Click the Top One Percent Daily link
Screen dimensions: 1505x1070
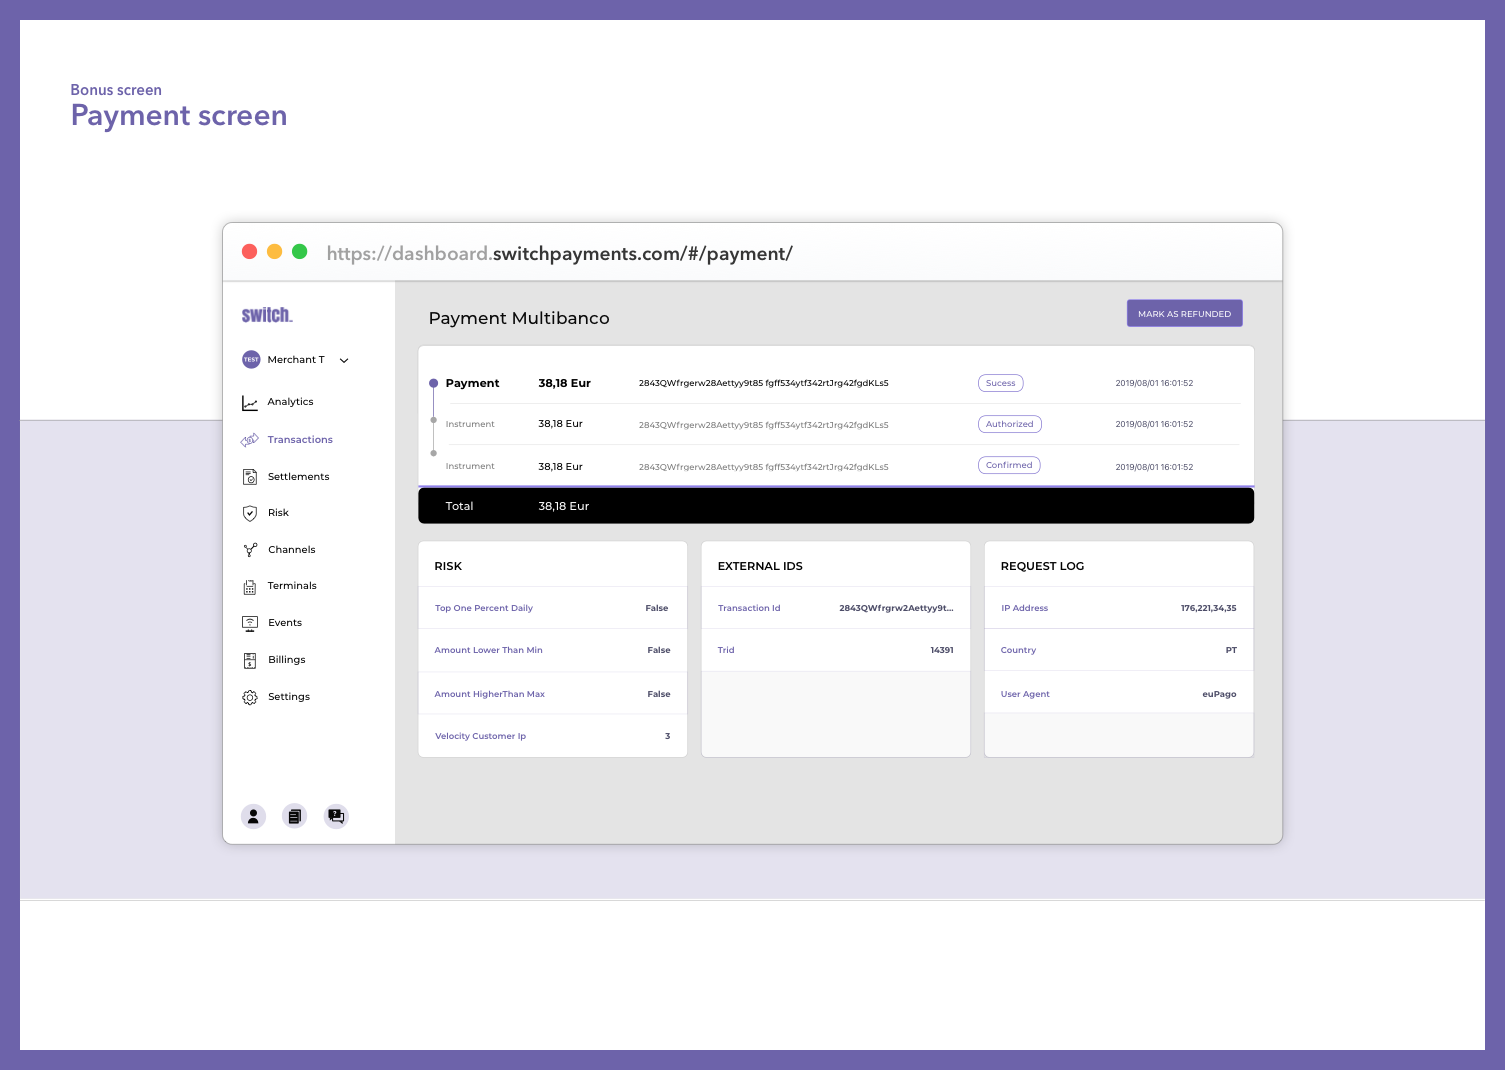point(484,608)
